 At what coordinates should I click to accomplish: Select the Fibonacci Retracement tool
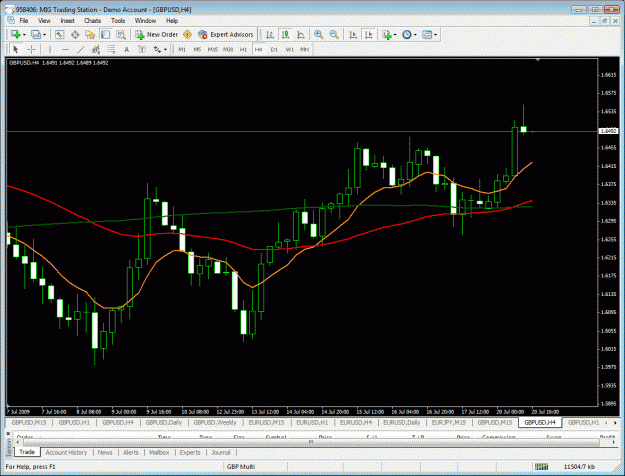pos(111,49)
